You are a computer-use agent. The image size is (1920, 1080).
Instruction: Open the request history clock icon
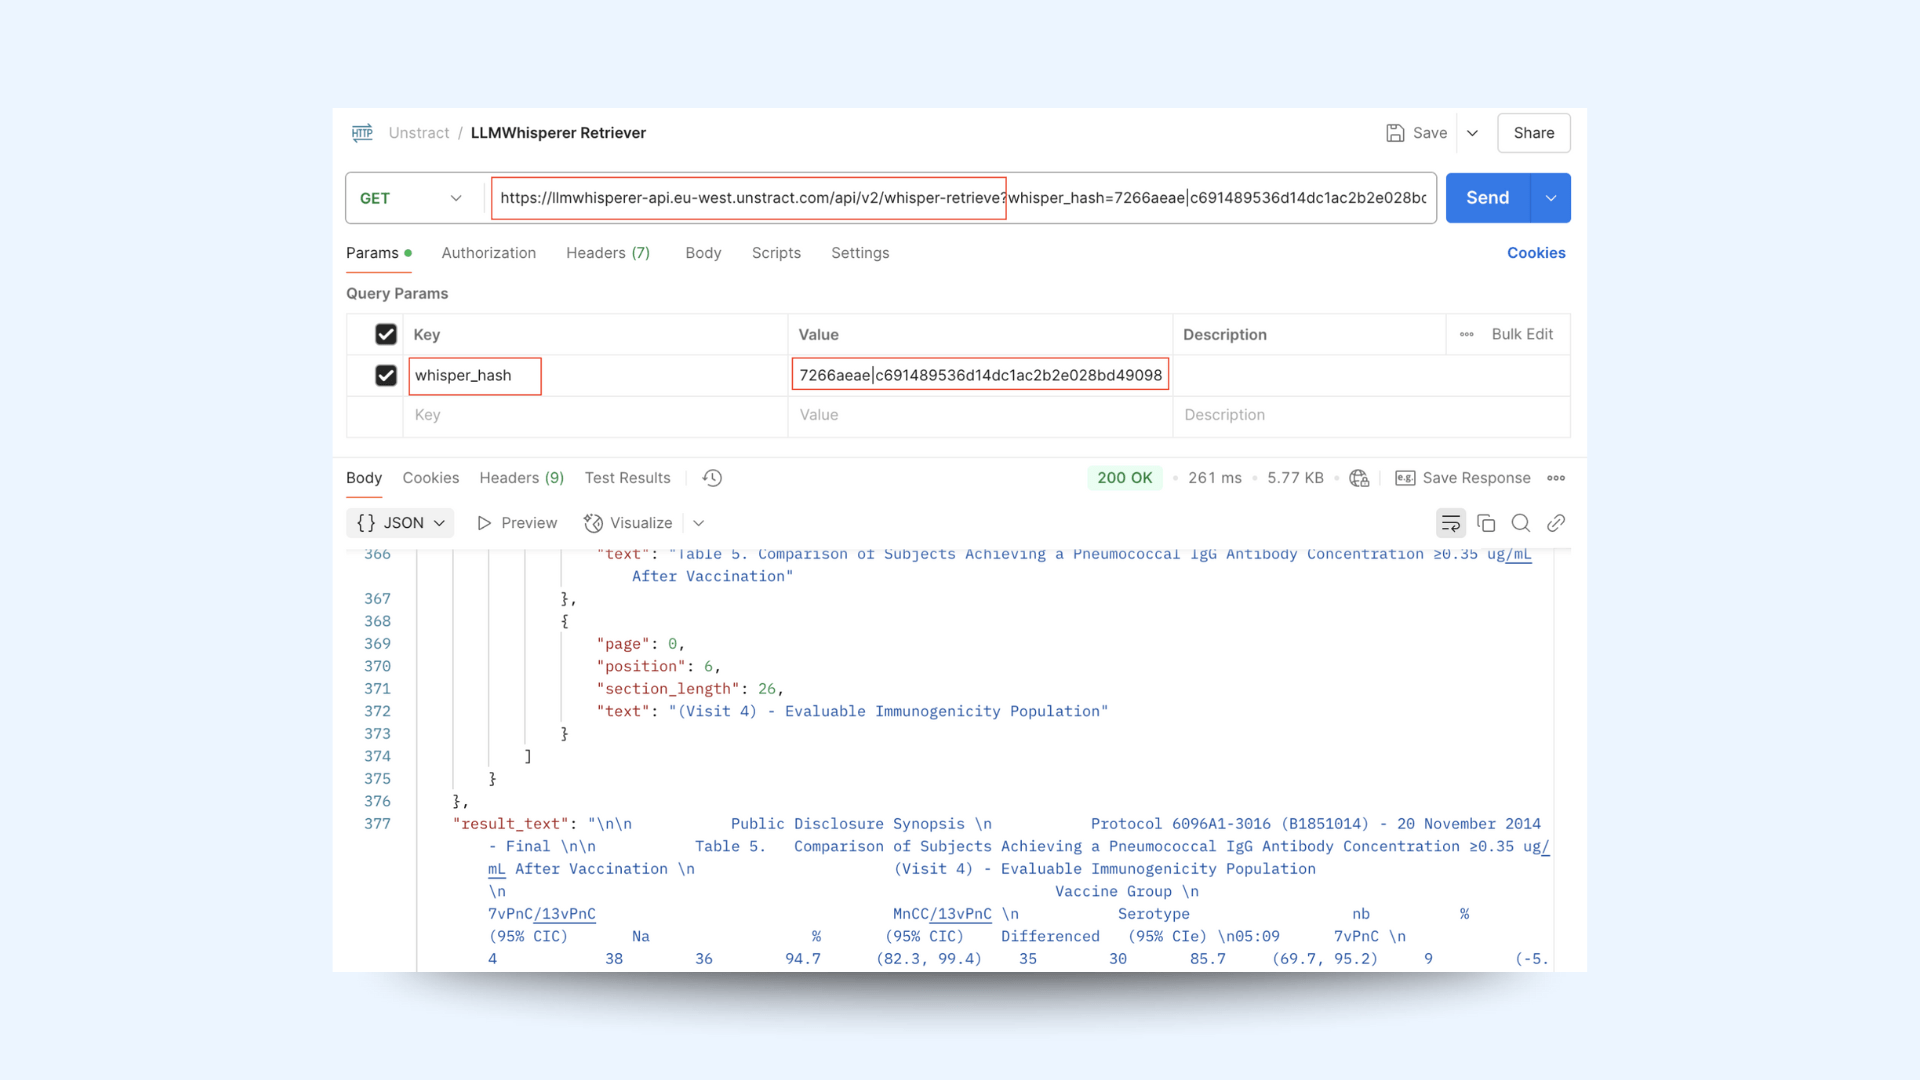click(x=712, y=478)
